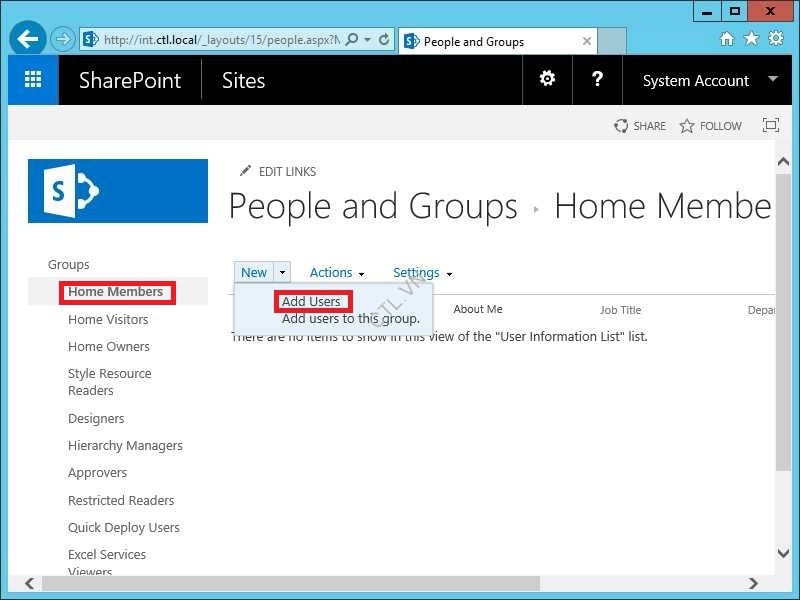The height and width of the screenshot is (600, 800).
Task: Click the focus on content icon
Action: point(770,126)
